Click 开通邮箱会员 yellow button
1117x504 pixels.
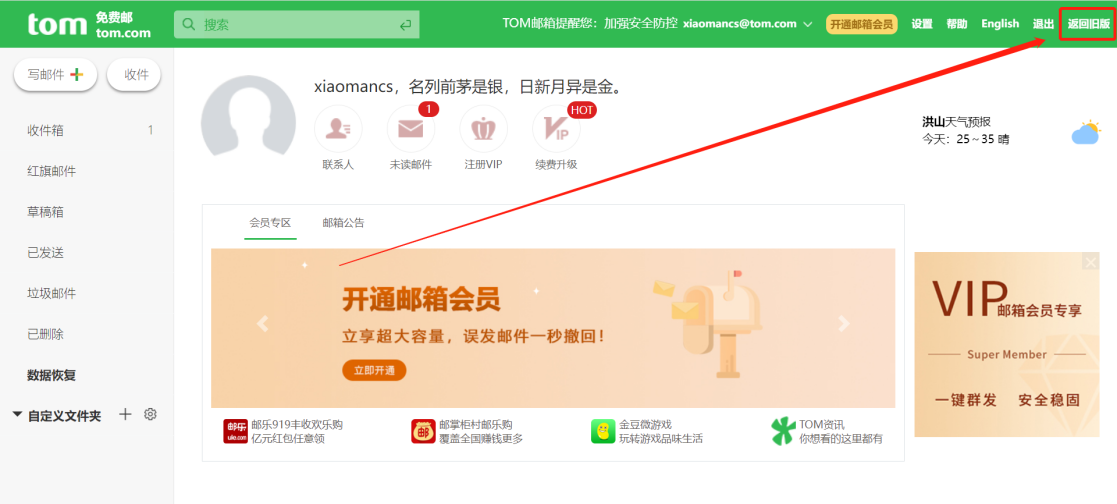861,24
